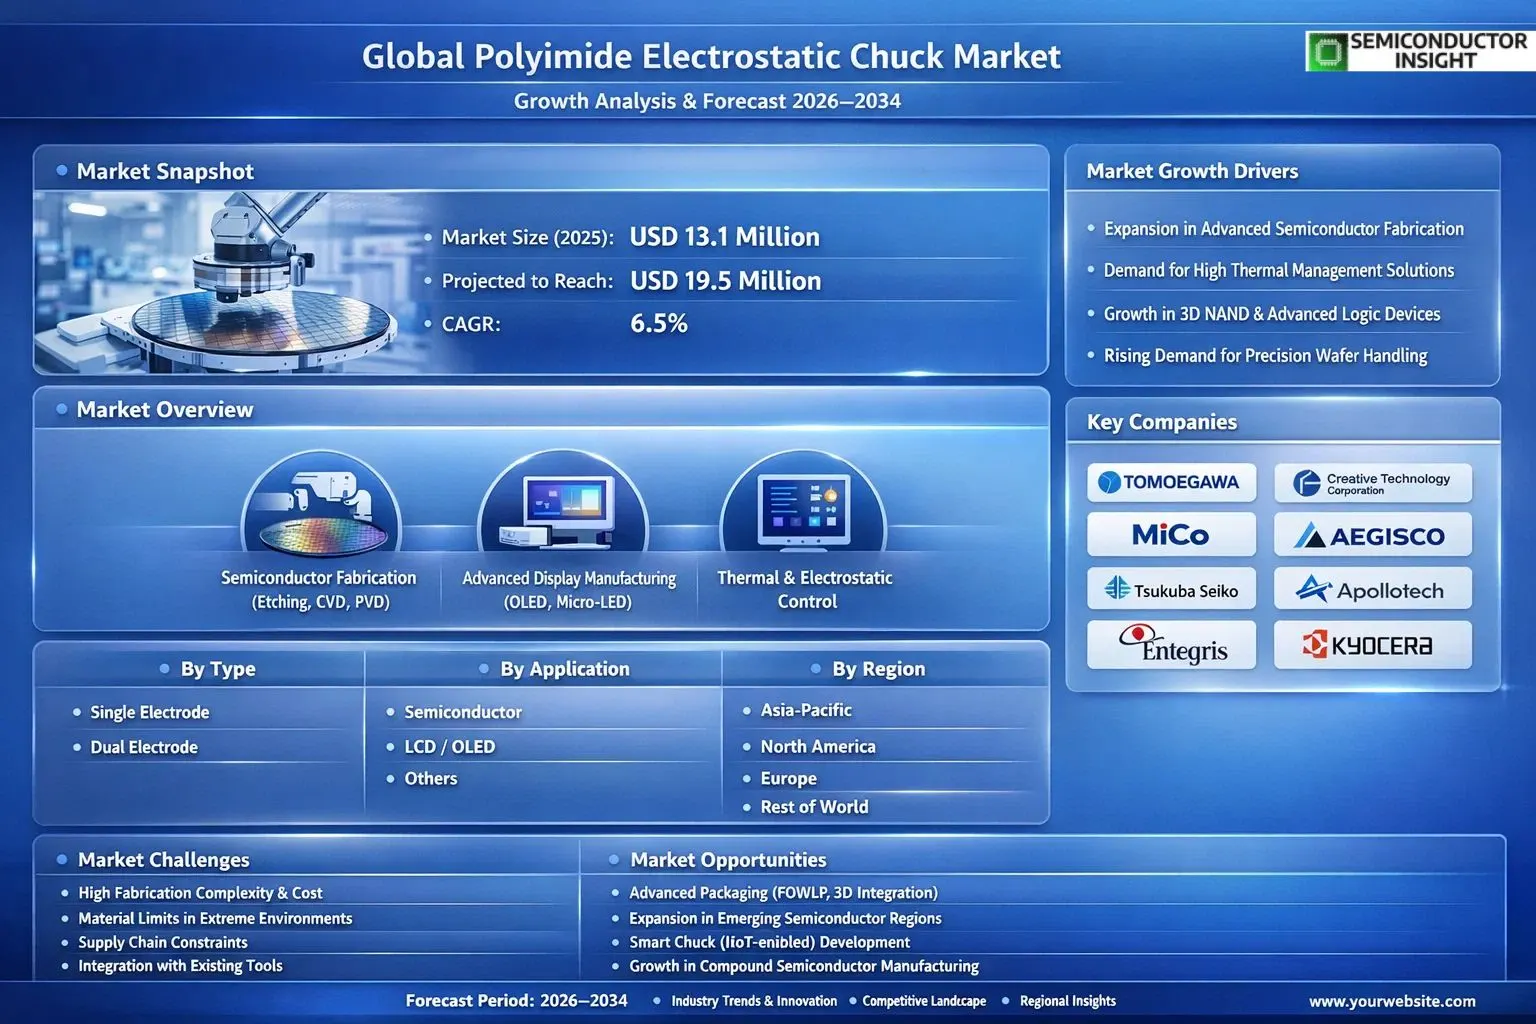Select the Entegris company logo
1536x1024 pixels.
pyautogui.click(x=1171, y=645)
